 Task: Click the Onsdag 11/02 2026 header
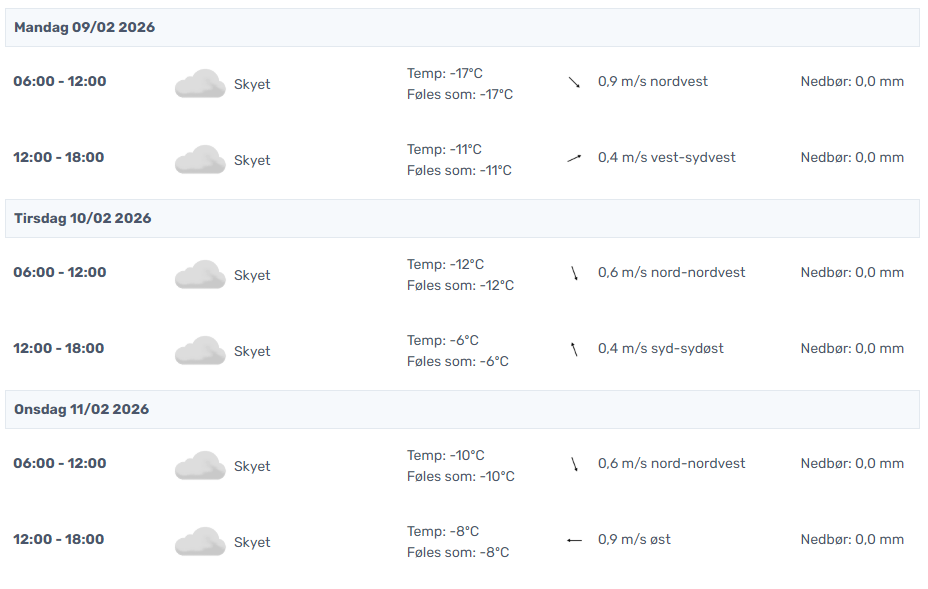point(82,409)
